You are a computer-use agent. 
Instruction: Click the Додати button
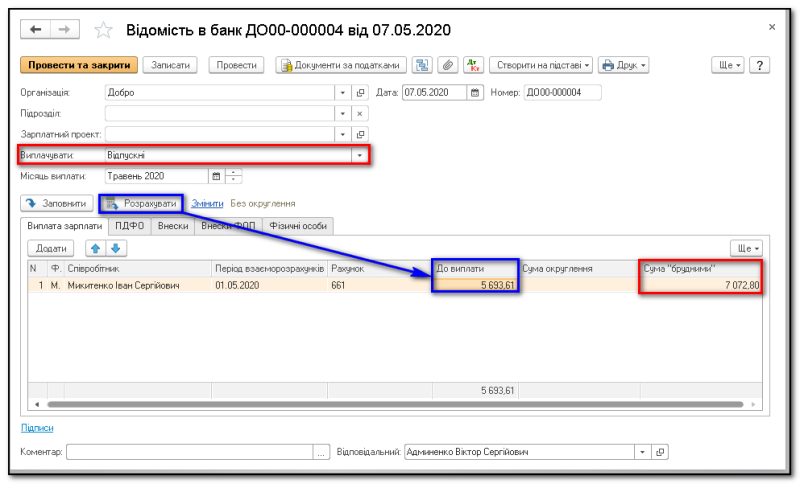(x=51, y=248)
